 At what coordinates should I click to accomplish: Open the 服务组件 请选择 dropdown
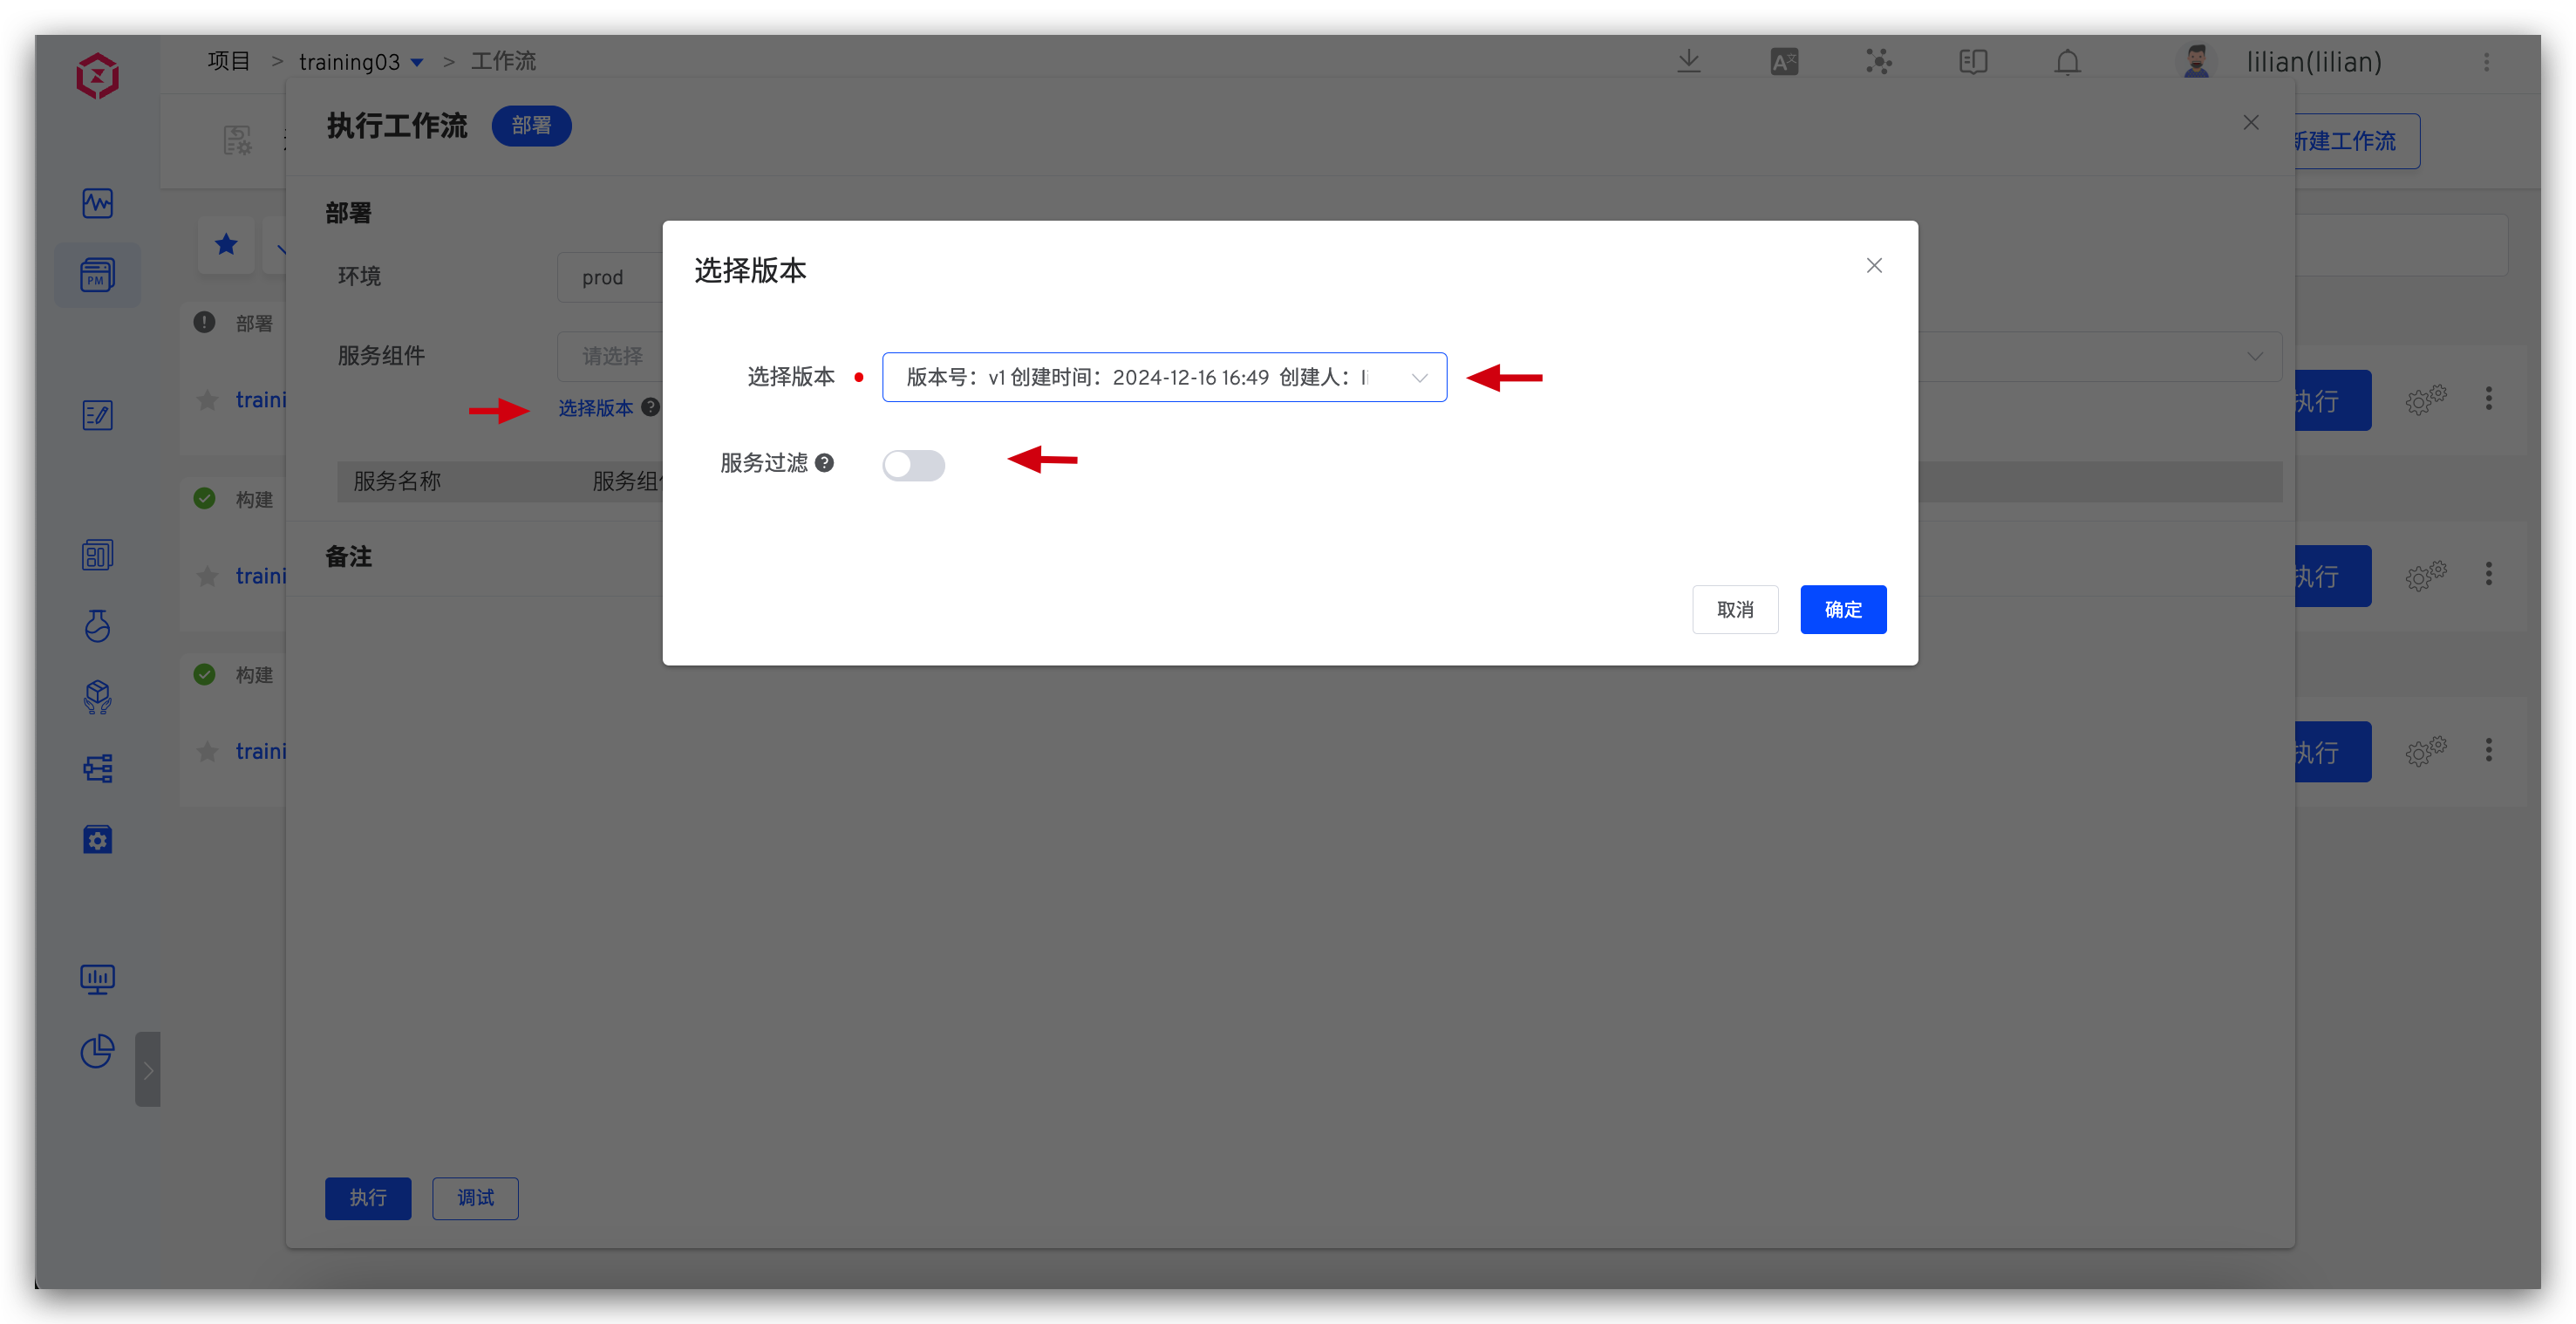click(610, 356)
